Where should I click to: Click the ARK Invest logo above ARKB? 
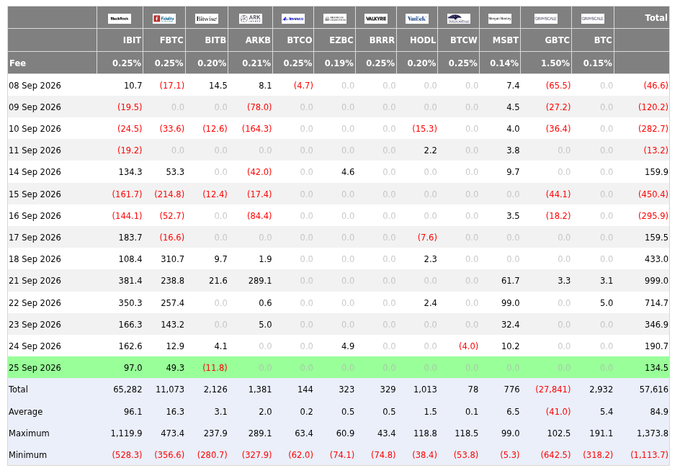click(250, 19)
